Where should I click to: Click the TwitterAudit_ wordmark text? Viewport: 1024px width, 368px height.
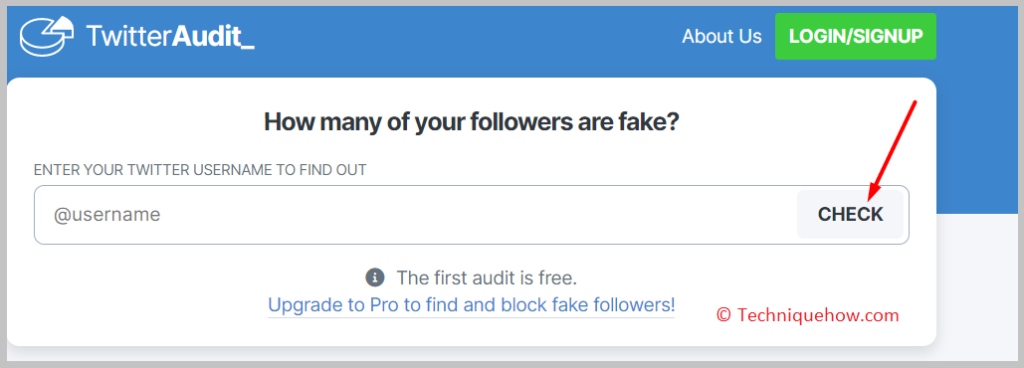[170, 37]
